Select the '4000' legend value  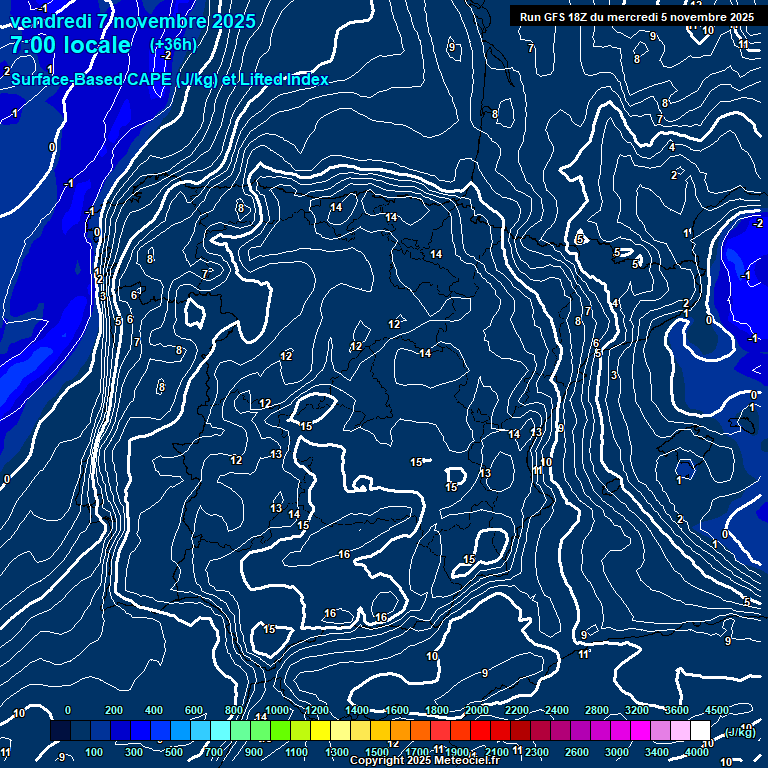(696, 752)
